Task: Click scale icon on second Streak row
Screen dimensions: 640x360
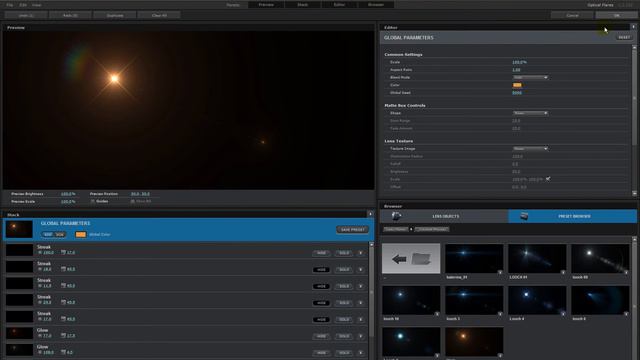Action: 63,269
